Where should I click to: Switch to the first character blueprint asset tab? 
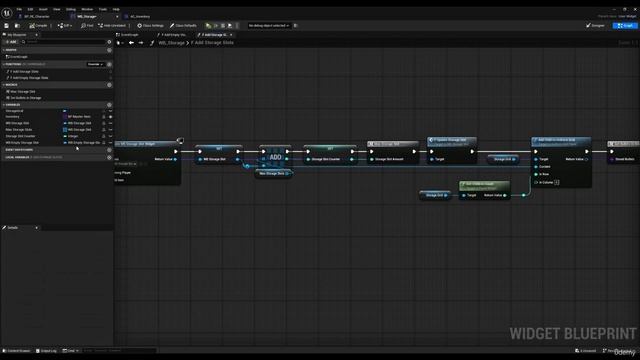tap(37, 17)
